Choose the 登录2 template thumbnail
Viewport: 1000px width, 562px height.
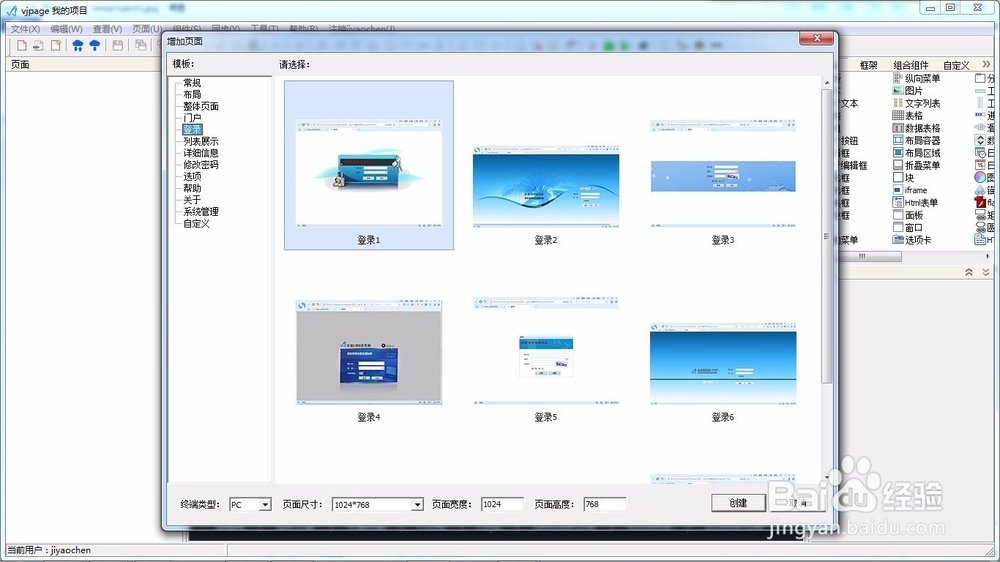[546, 185]
